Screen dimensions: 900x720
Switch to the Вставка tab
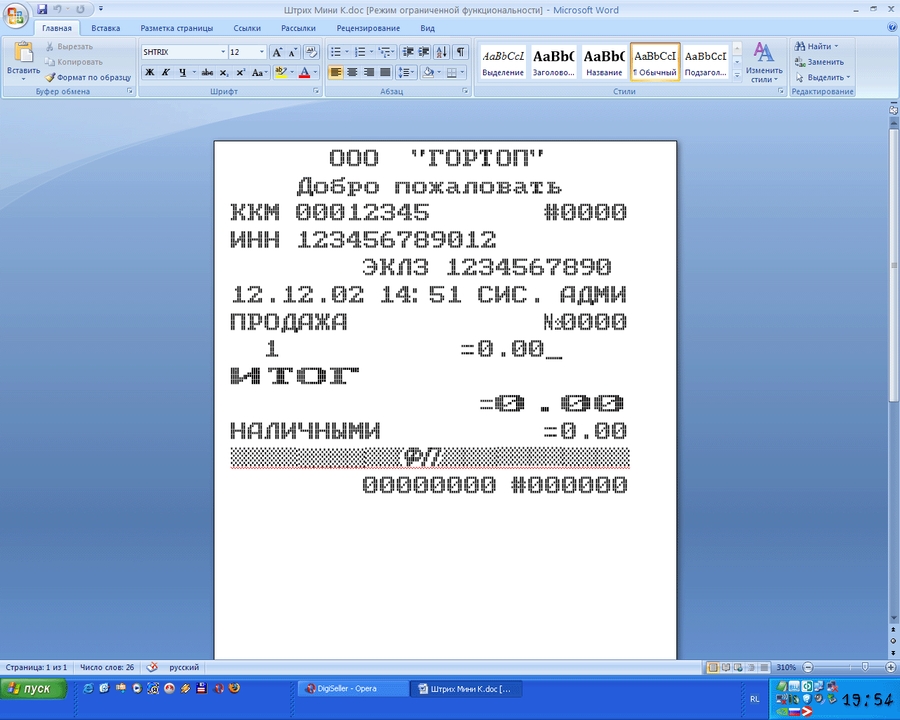pos(105,29)
